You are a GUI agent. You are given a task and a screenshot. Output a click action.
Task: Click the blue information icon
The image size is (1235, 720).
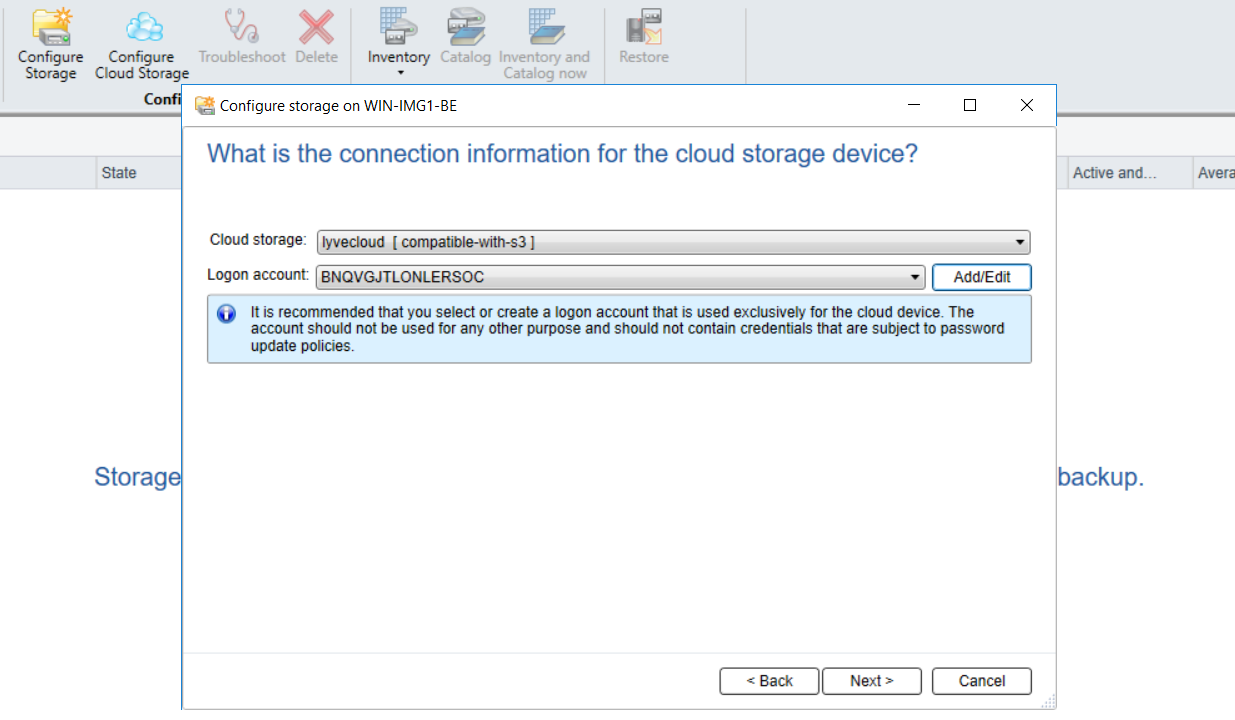pyautogui.click(x=227, y=314)
